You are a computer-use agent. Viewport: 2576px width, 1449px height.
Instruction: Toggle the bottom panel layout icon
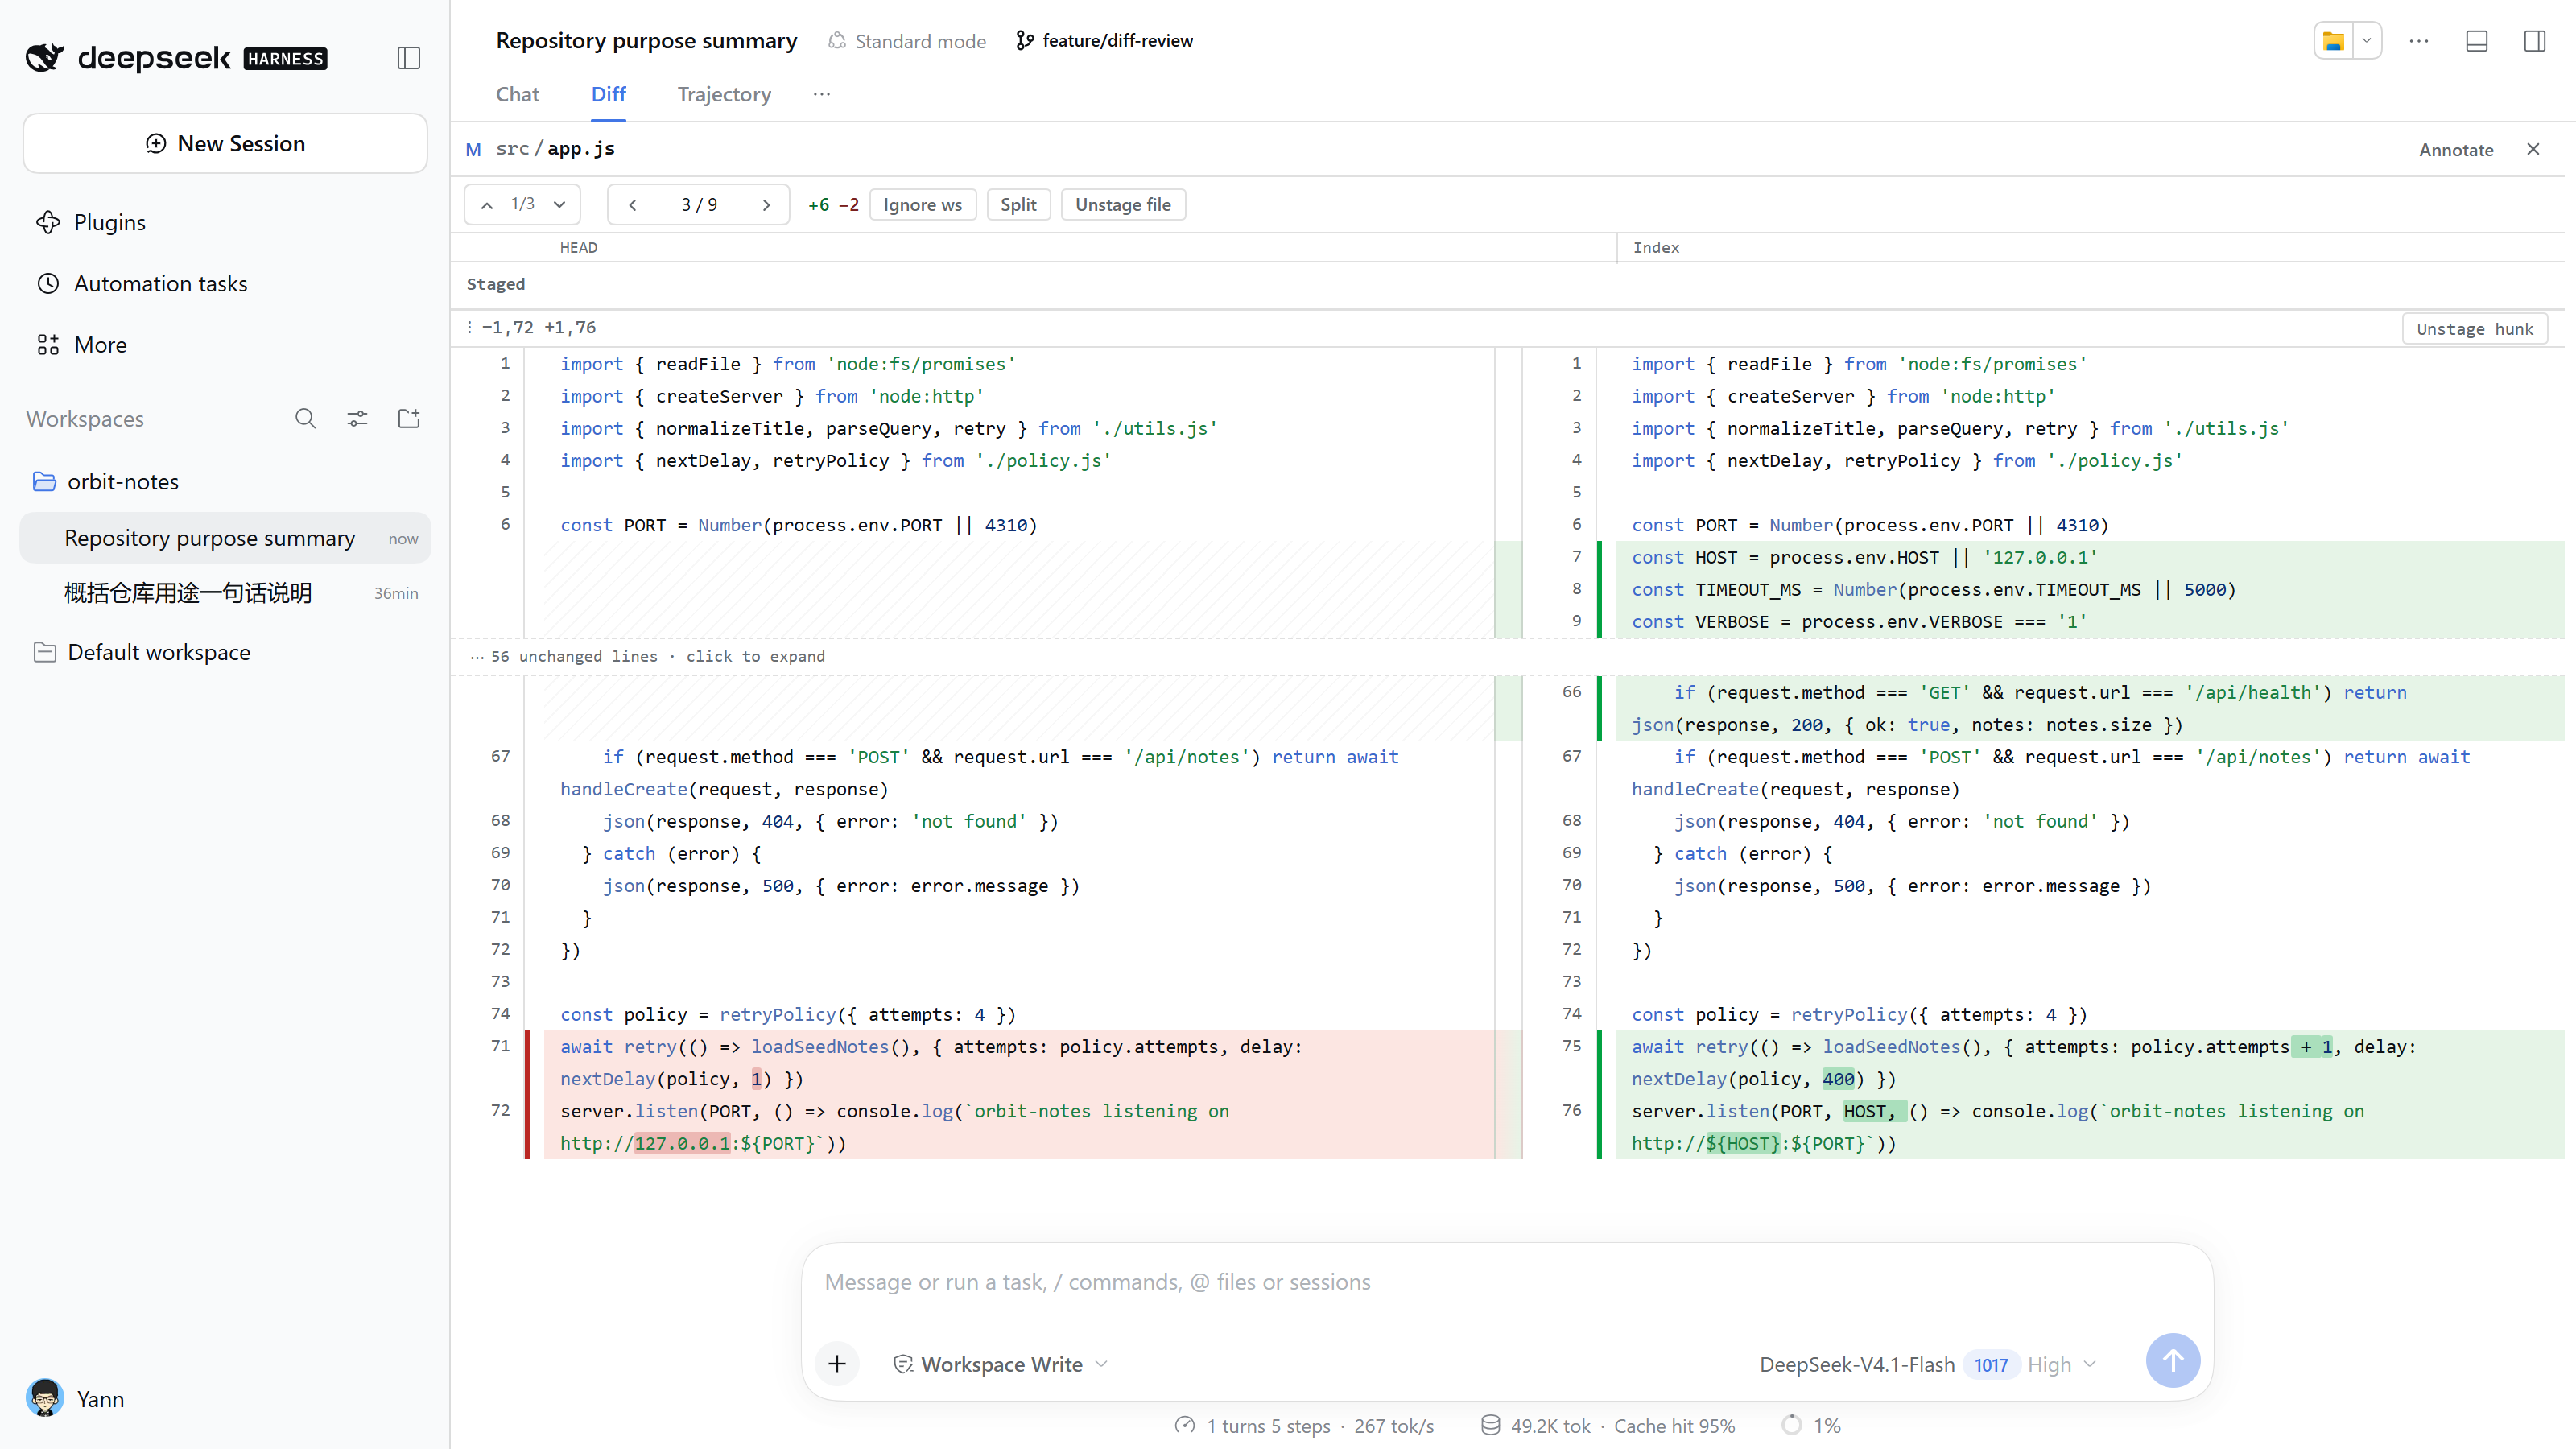click(2477, 41)
